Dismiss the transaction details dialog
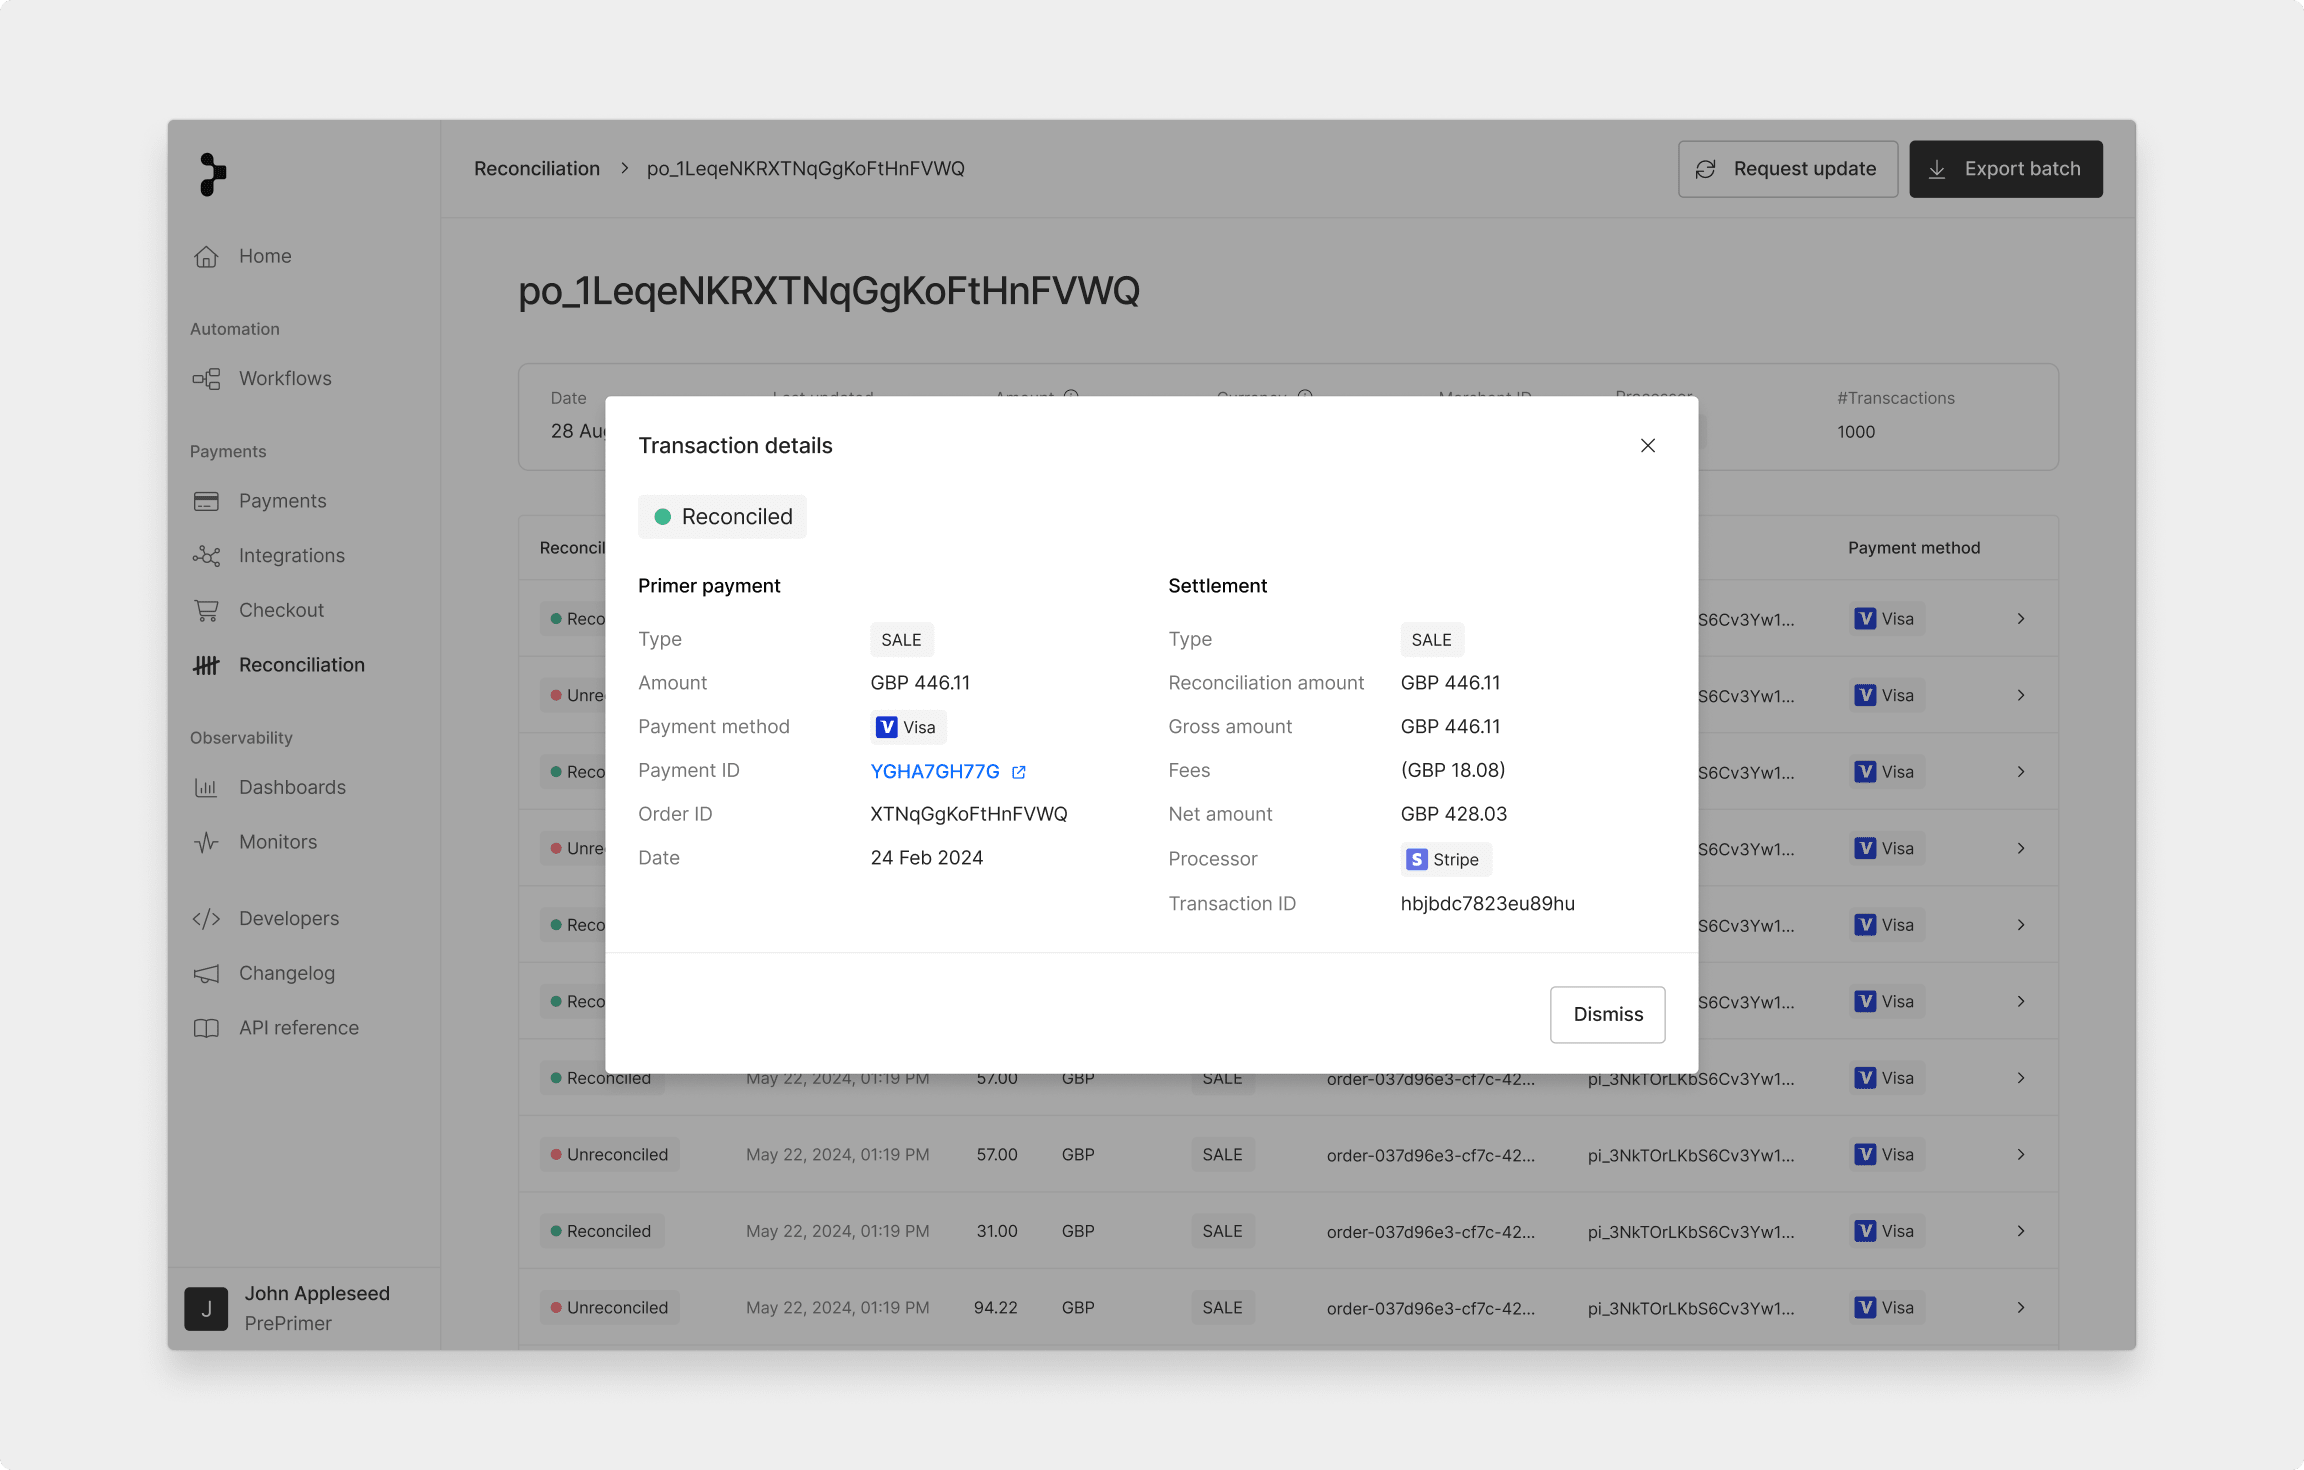 (1608, 1015)
